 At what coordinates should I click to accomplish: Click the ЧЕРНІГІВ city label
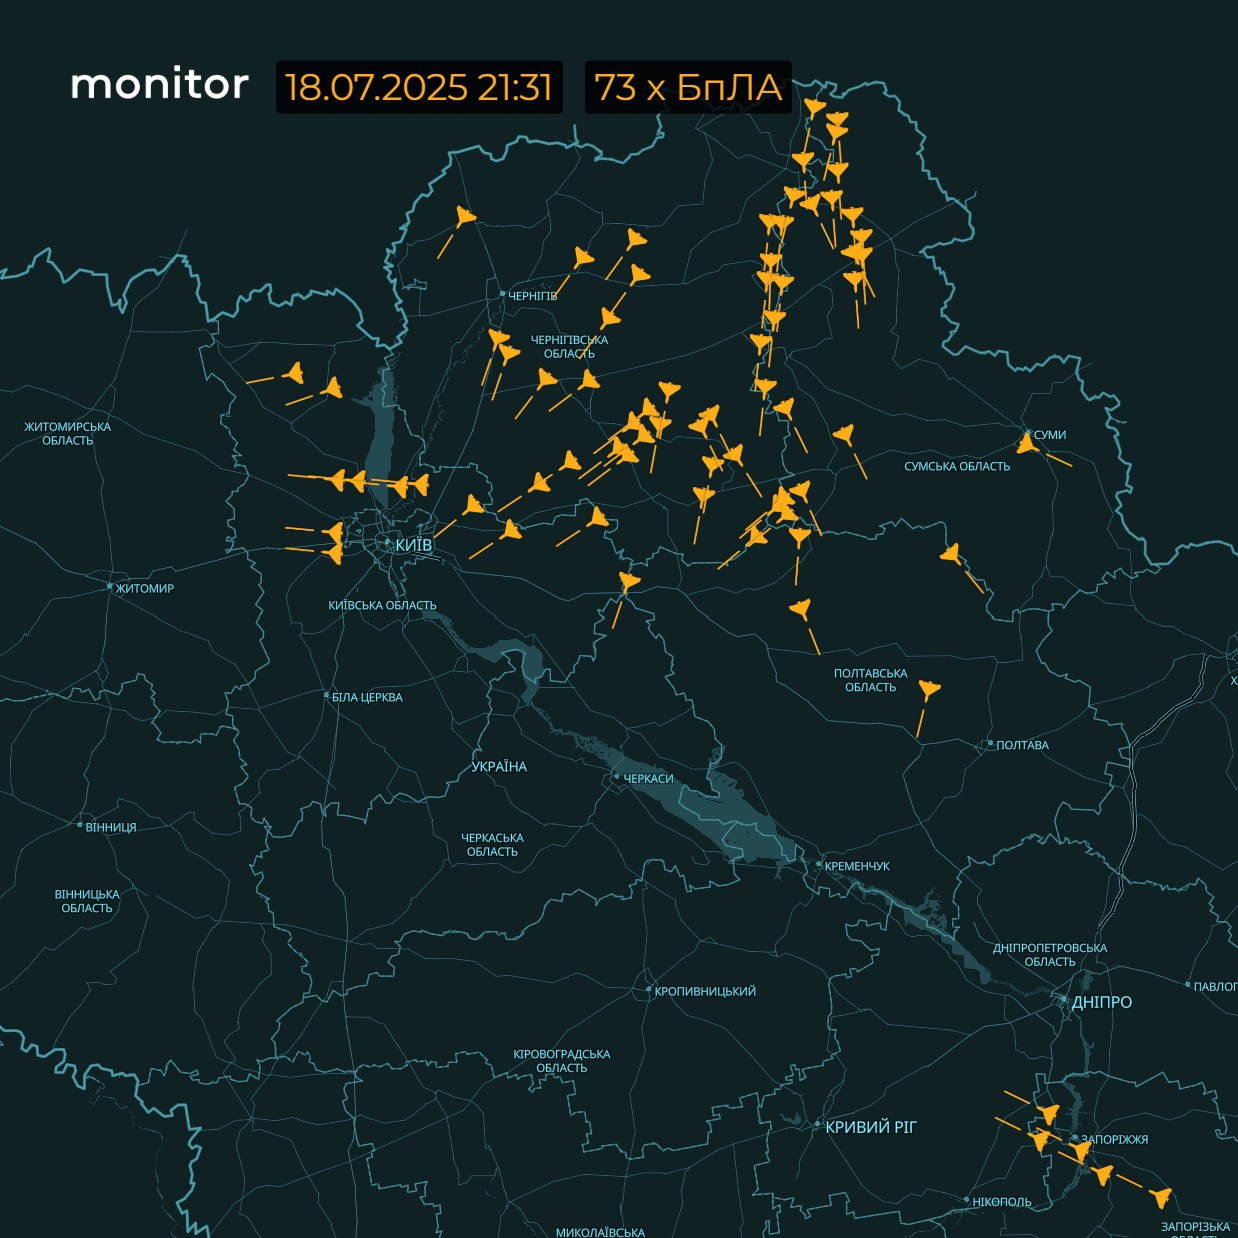pyautogui.click(x=532, y=296)
